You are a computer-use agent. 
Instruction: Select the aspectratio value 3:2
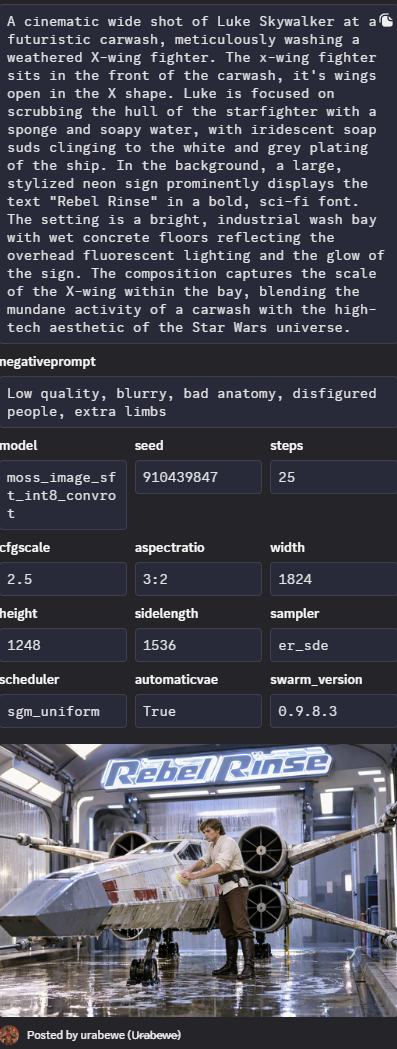198,579
